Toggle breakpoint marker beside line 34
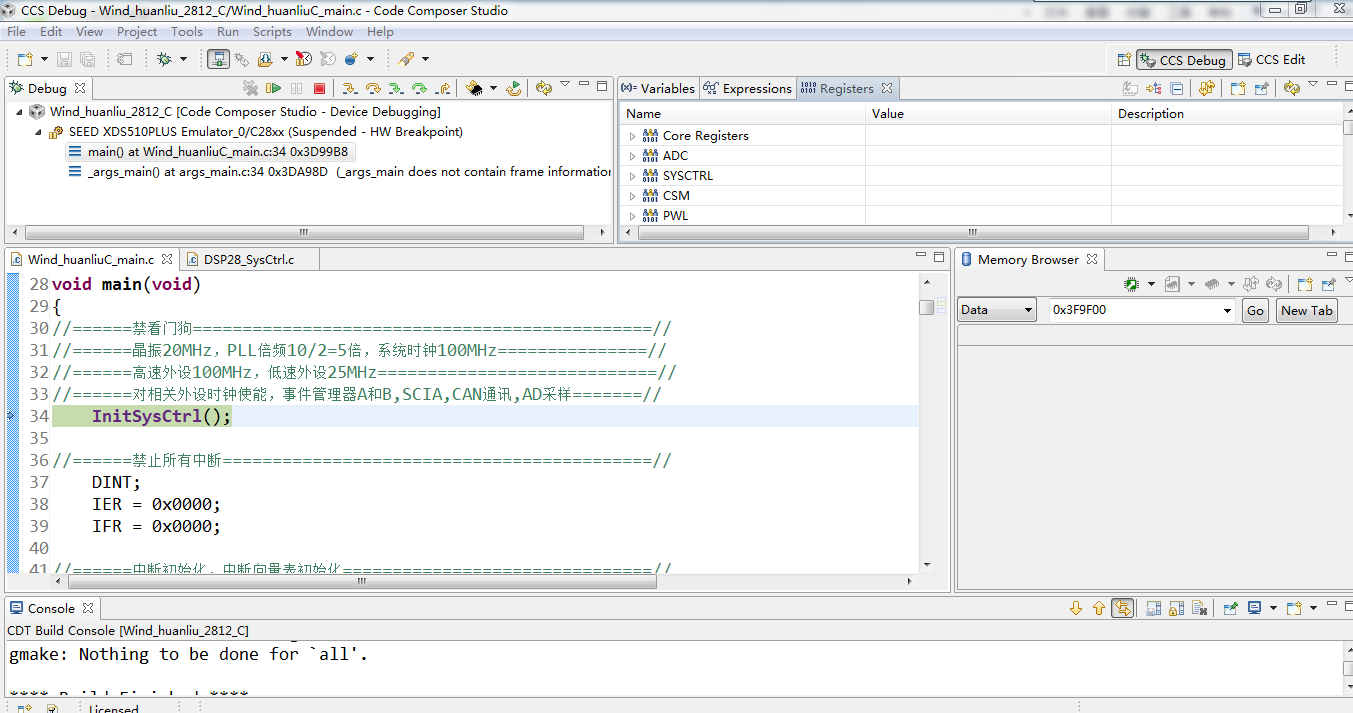This screenshot has height=713, width=1353. click(12, 416)
